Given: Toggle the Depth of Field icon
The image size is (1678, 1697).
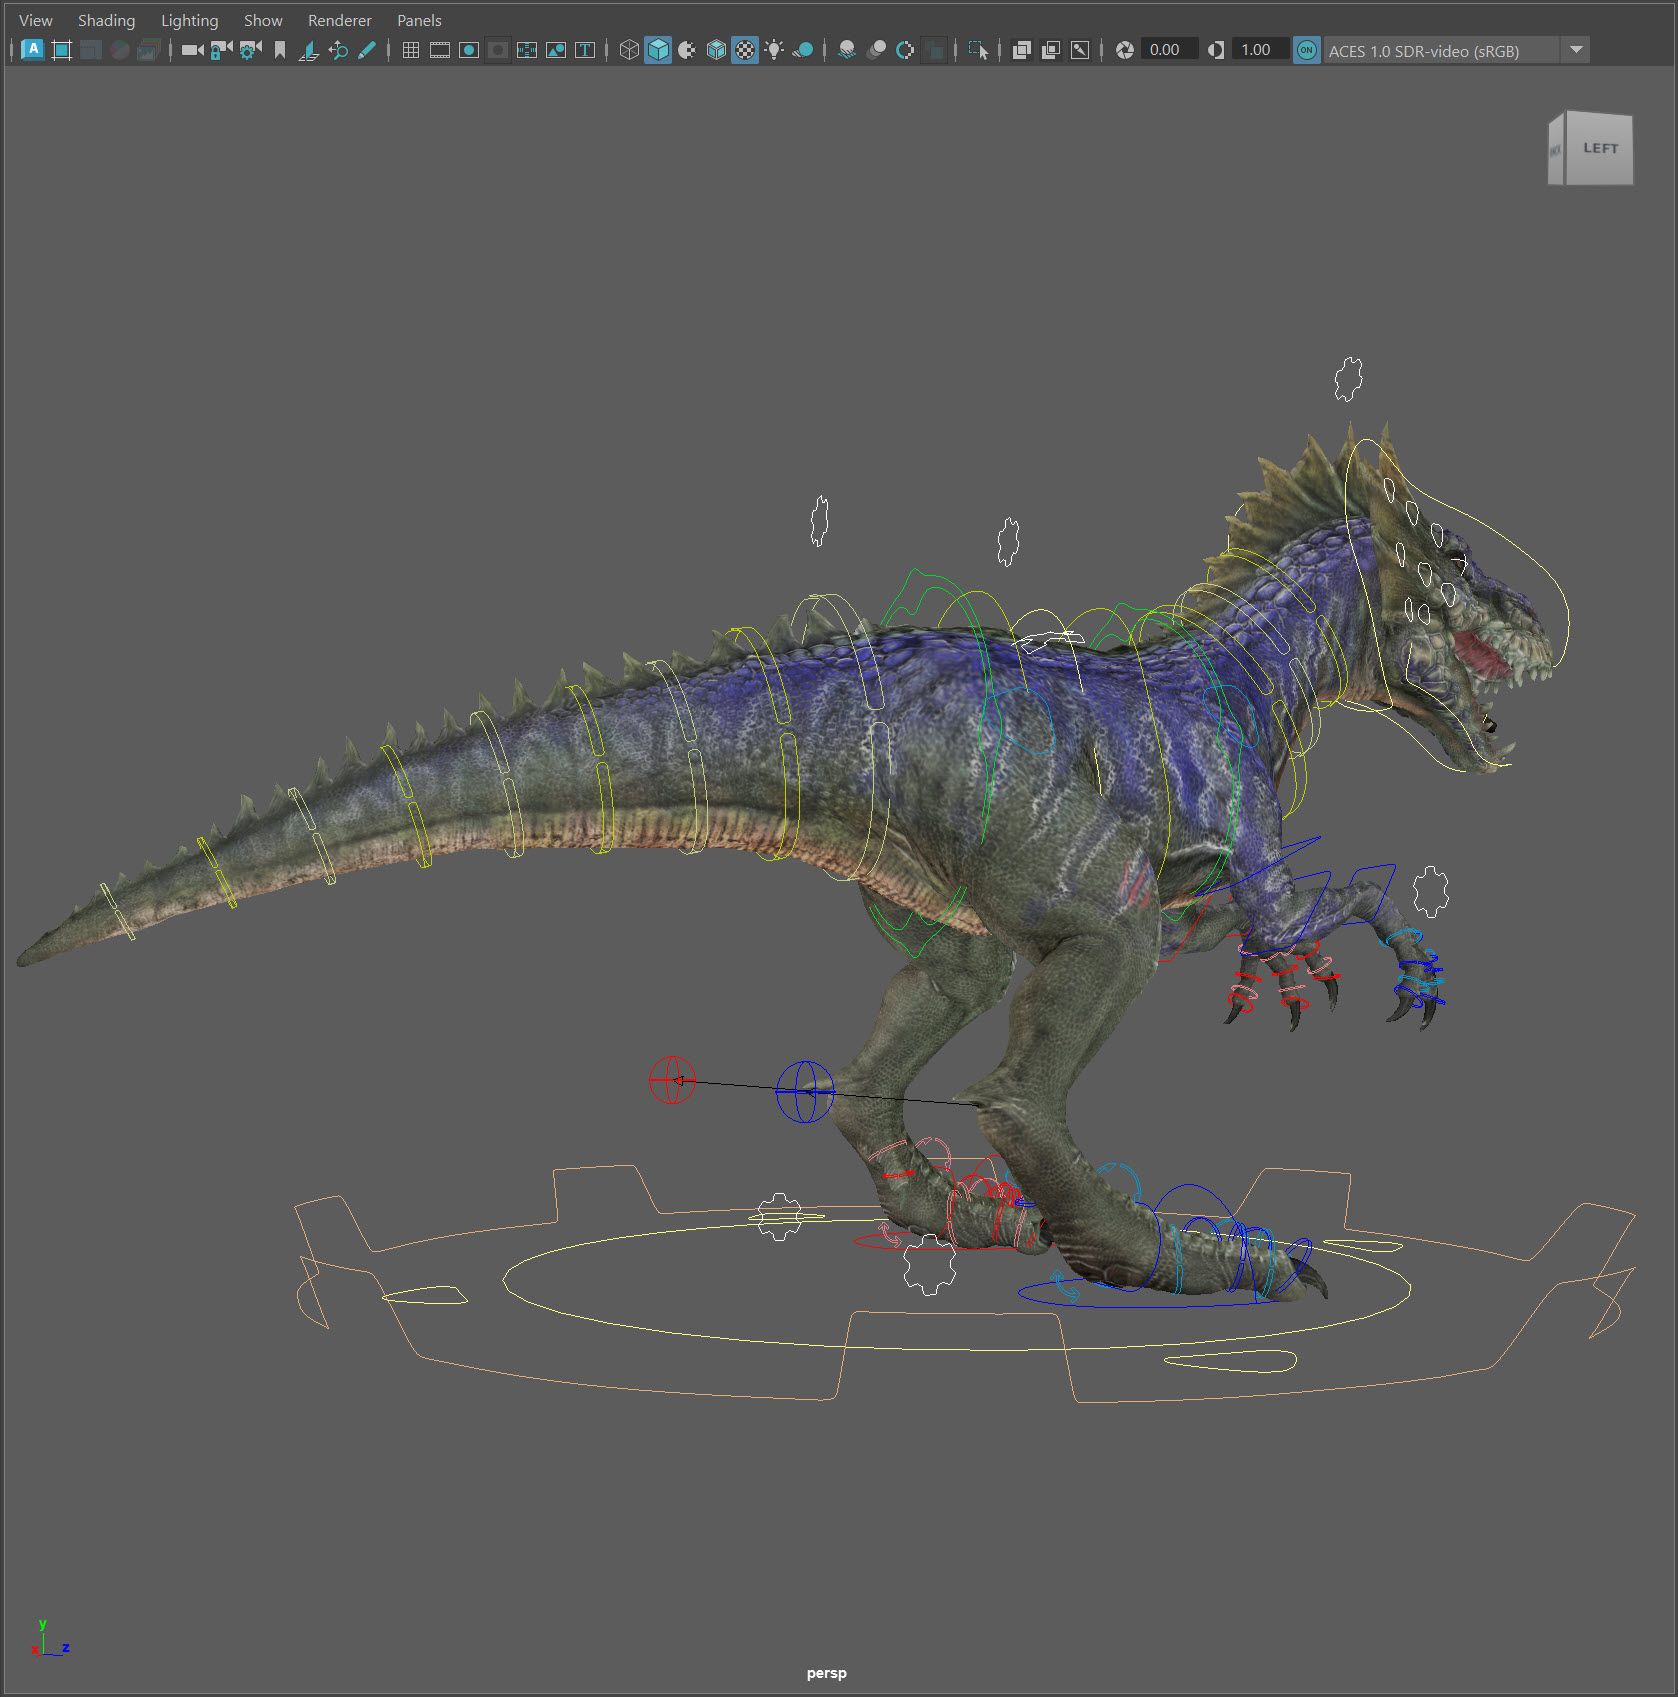Looking at the screenshot, I should [x=934, y=49].
